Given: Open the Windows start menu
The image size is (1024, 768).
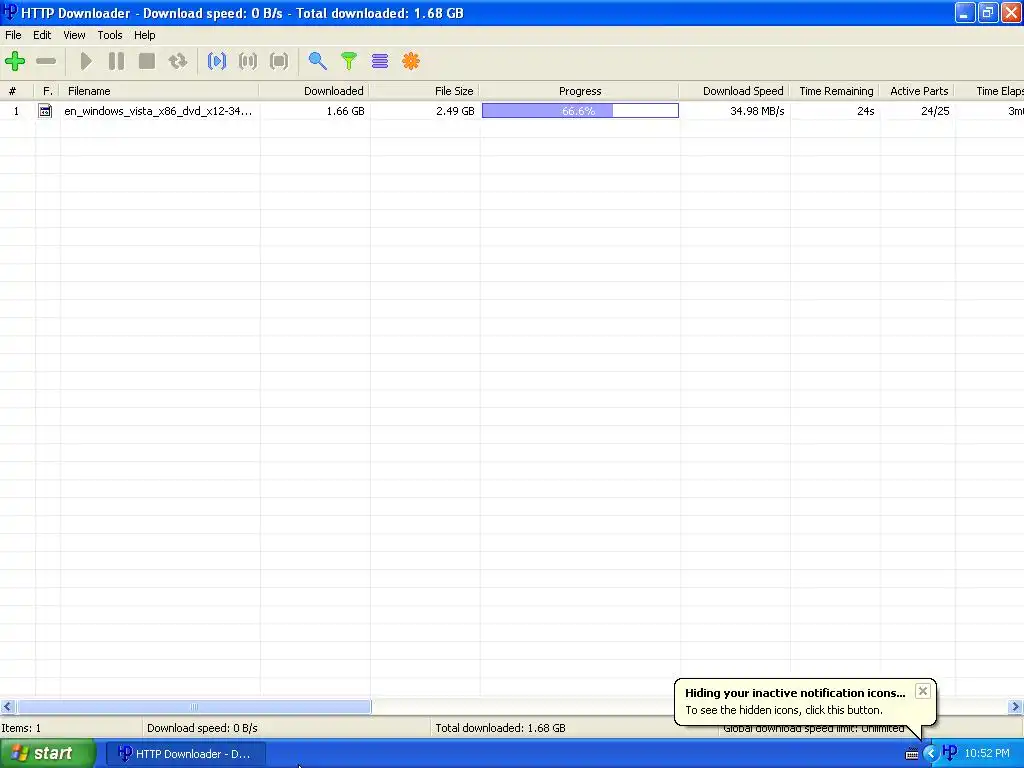Looking at the screenshot, I should pos(48,754).
